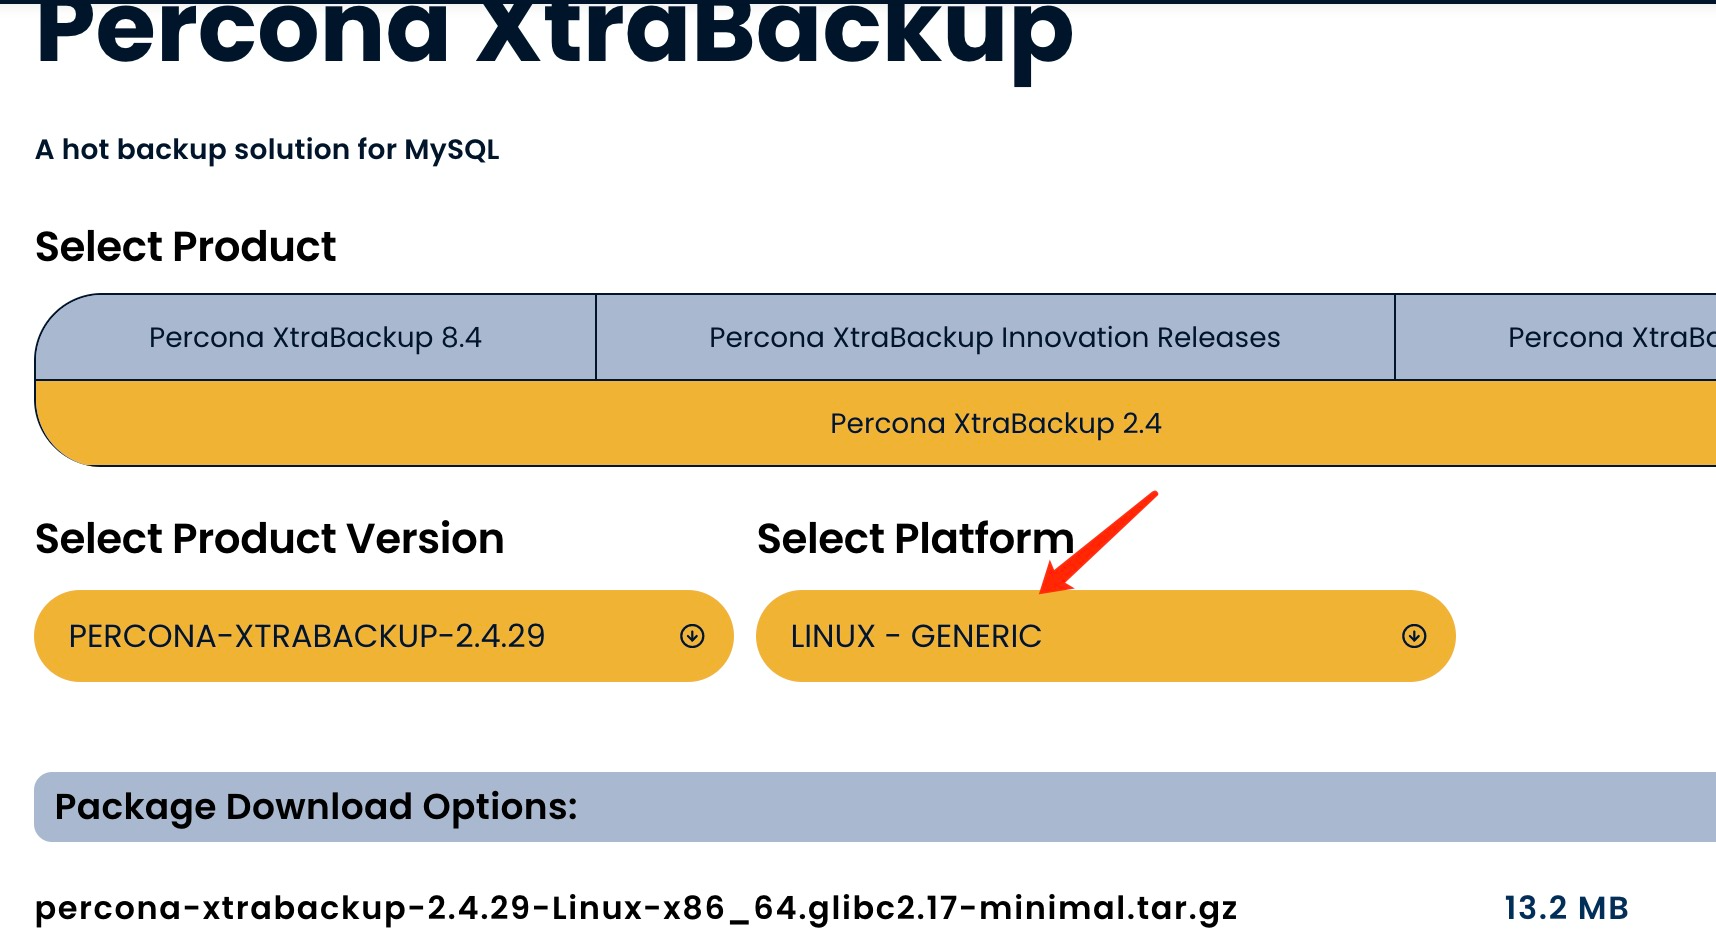Choose the Percona XtraBackup 2.4 product tab
Viewport: 1716px width, 936px height.
(995, 424)
